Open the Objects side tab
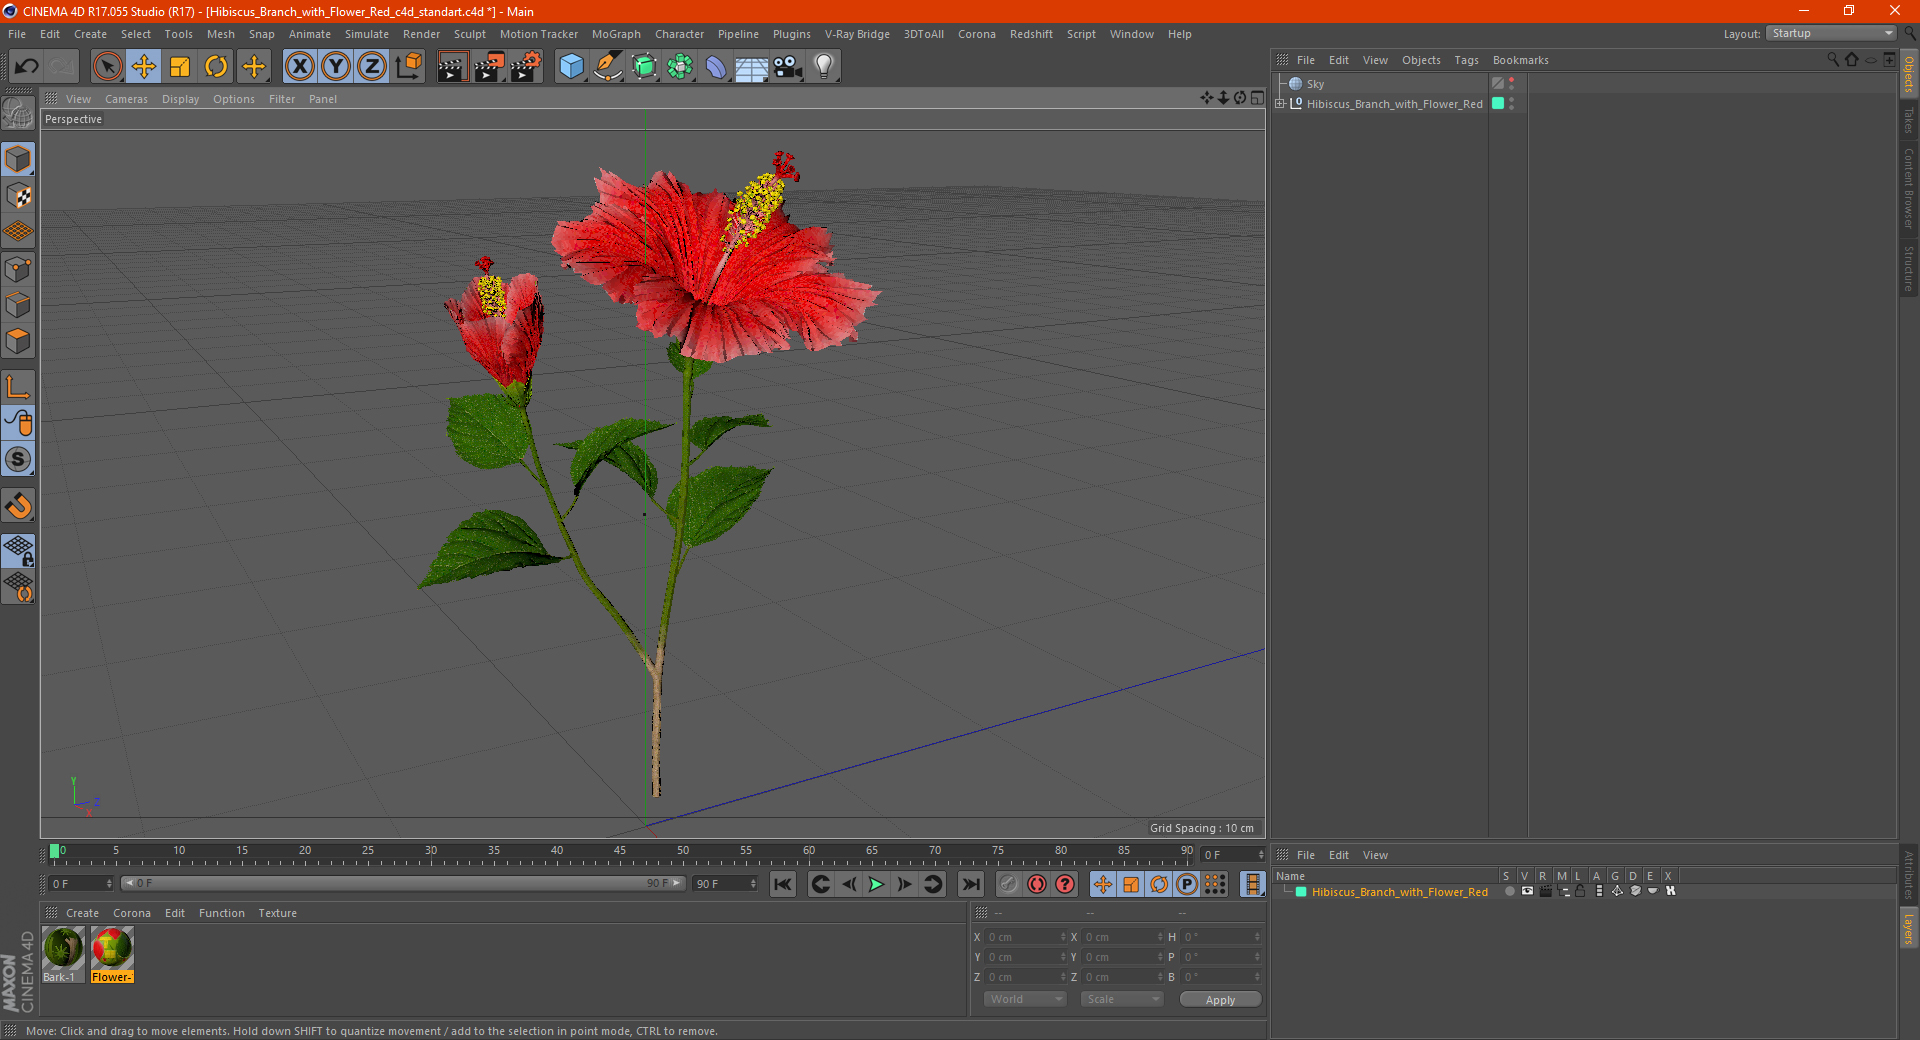The width and height of the screenshot is (1920, 1040). coord(1909,73)
